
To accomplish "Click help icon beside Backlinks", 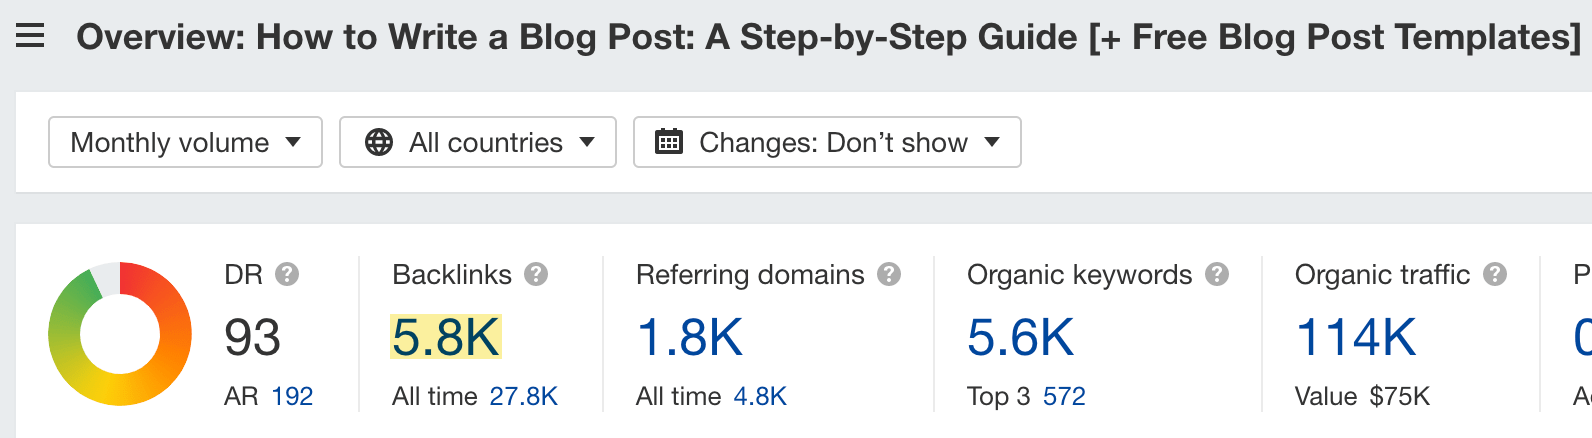I will [x=536, y=274].
